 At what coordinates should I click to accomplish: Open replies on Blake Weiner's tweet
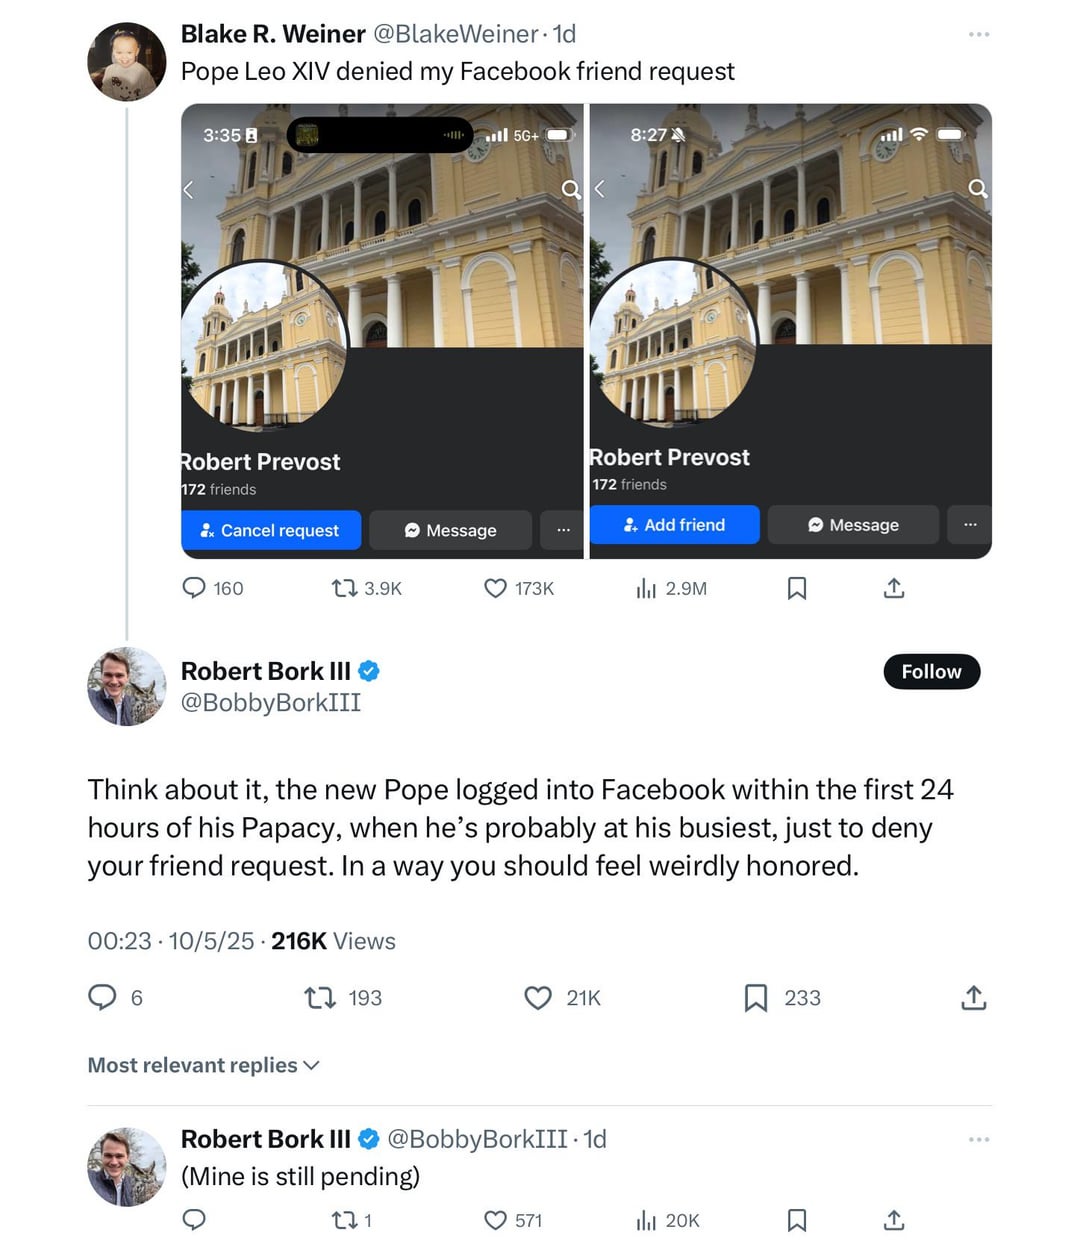click(x=194, y=589)
